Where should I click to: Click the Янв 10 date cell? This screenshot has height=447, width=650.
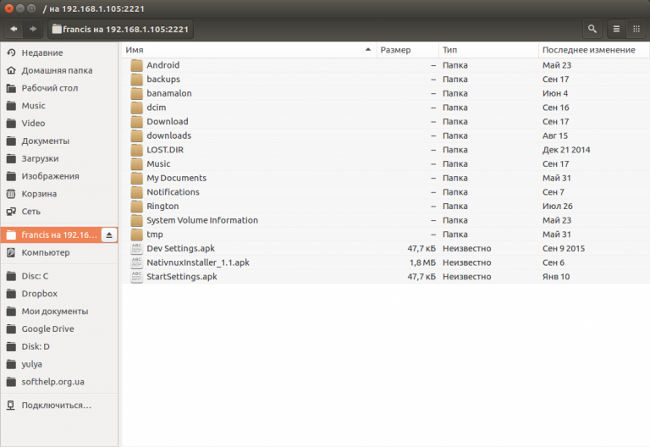[556, 277]
